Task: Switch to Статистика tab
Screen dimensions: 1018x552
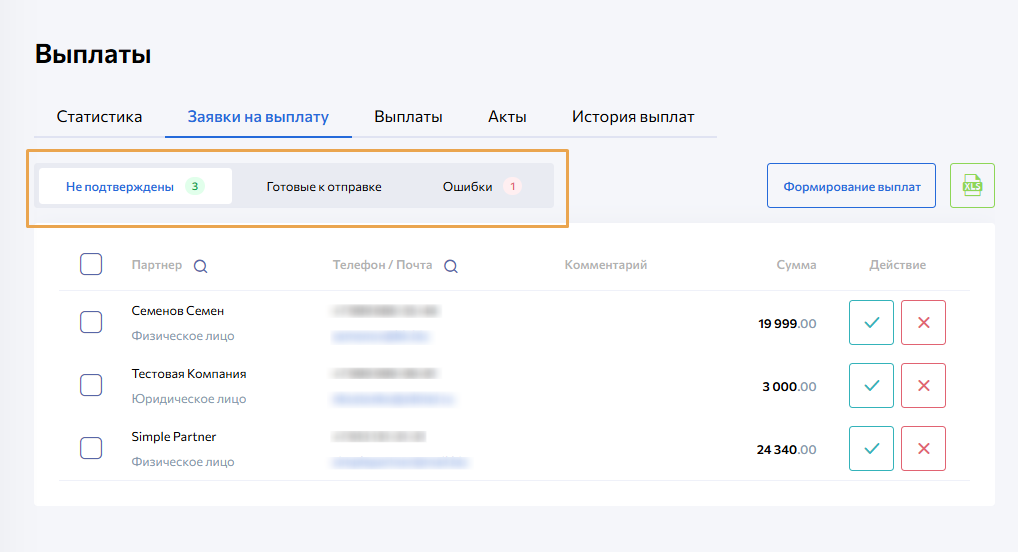Action: click(x=99, y=117)
